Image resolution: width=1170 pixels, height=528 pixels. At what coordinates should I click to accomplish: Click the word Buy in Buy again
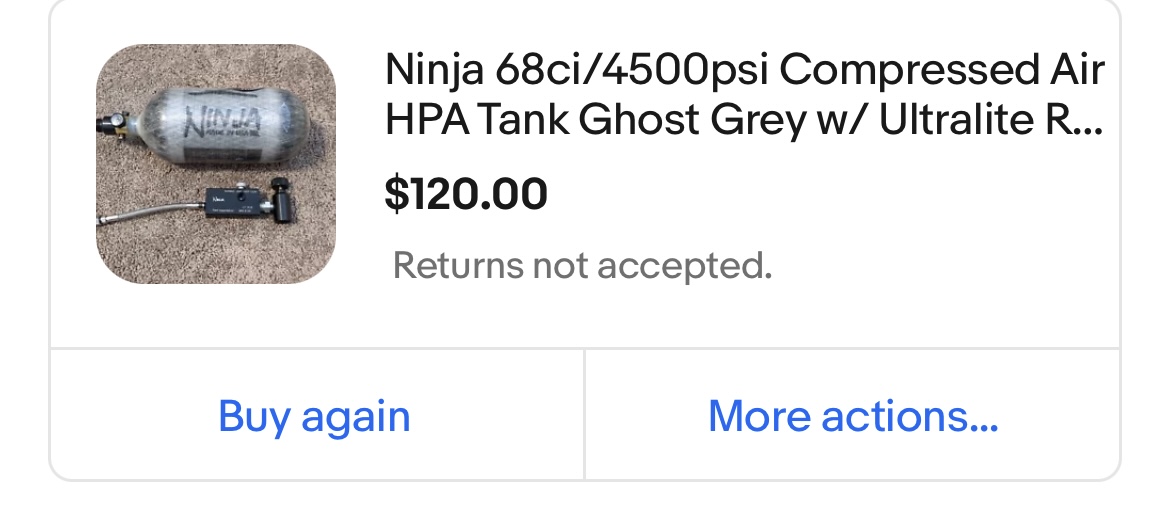coord(254,416)
